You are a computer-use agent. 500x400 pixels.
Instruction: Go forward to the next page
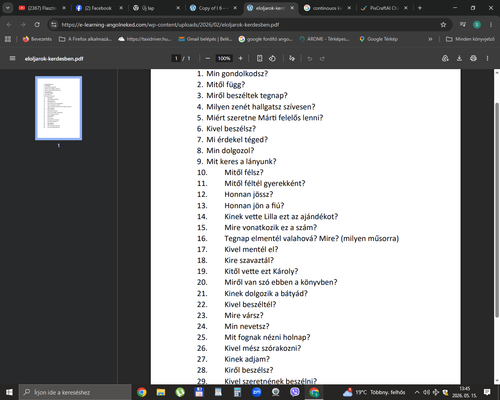pyautogui.click(x=23, y=24)
